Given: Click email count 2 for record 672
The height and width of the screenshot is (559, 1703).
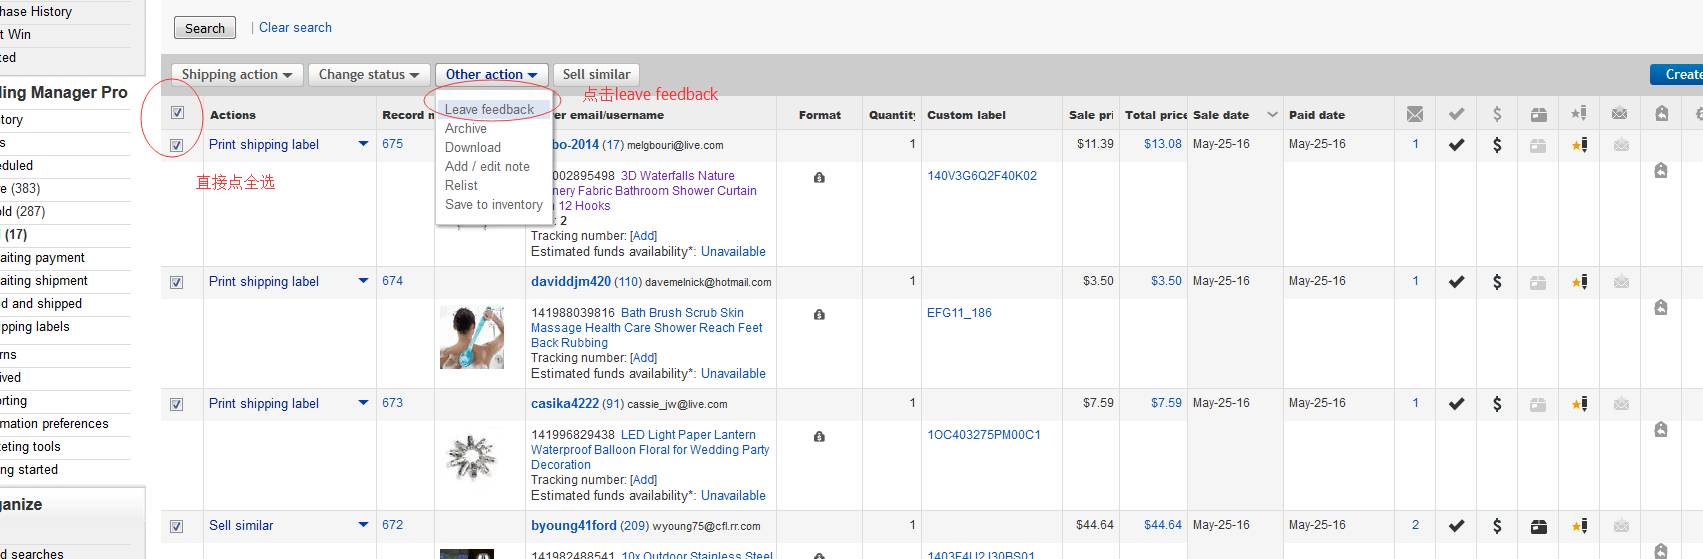Looking at the screenshot, I should (x=1415, y=525).
